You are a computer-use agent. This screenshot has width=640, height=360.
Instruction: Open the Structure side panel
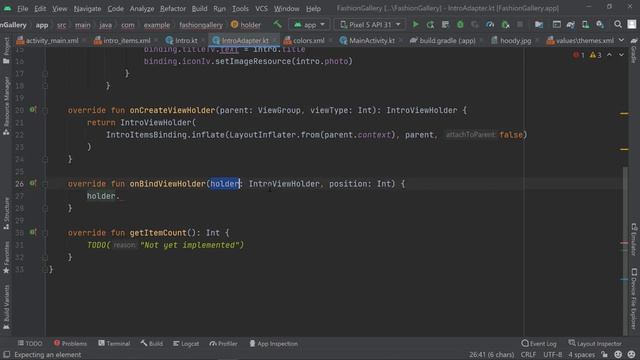click(6, 213)
